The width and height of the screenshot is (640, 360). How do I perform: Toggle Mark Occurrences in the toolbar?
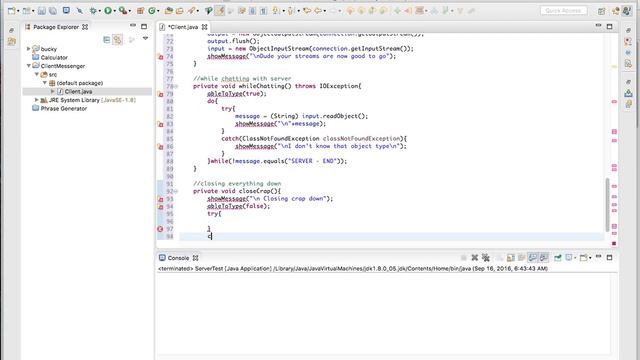pyautogui.click(x=220, y=11)
